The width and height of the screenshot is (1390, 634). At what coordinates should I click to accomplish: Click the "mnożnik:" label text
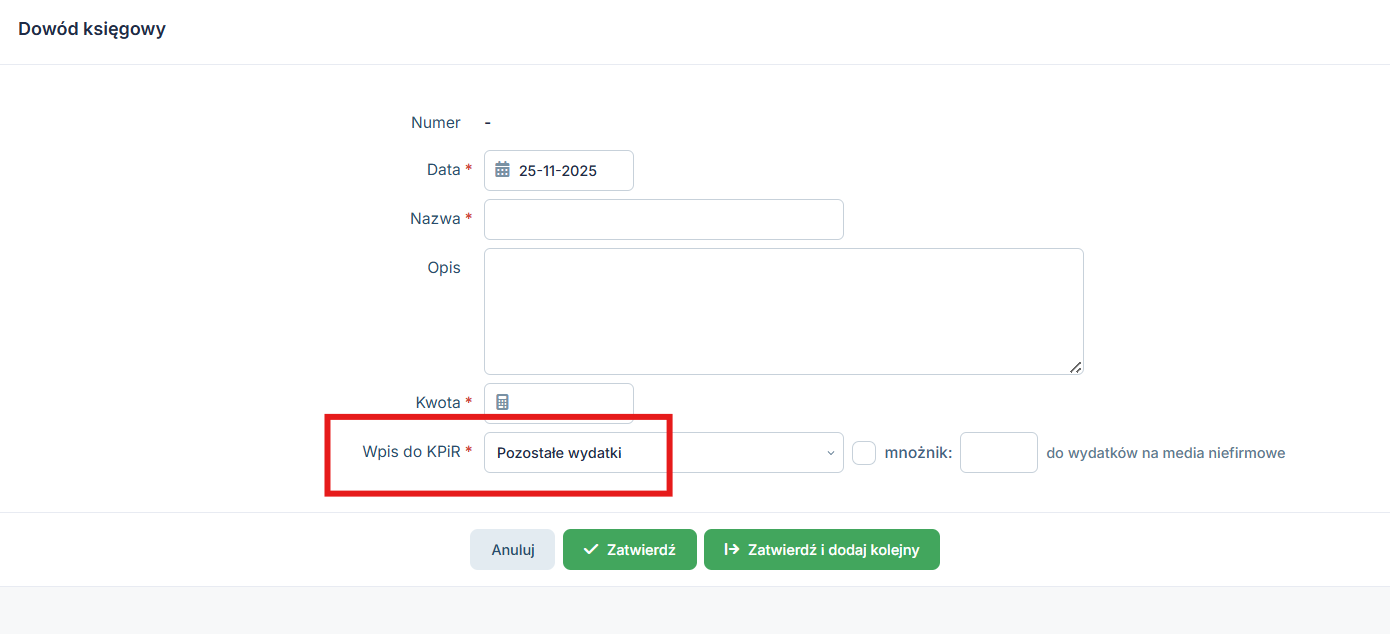point(918,453)
